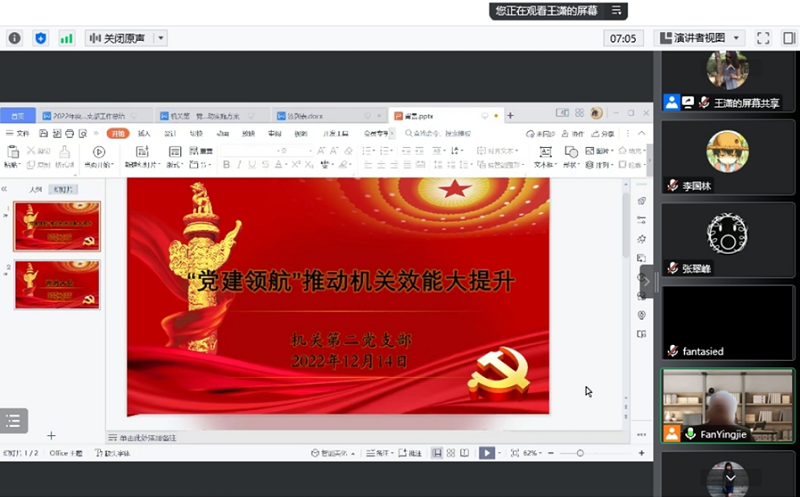This screenshot has height=497, width=800.
Task: Select slide 1 thumbnail
Action: tap(57, 226)
